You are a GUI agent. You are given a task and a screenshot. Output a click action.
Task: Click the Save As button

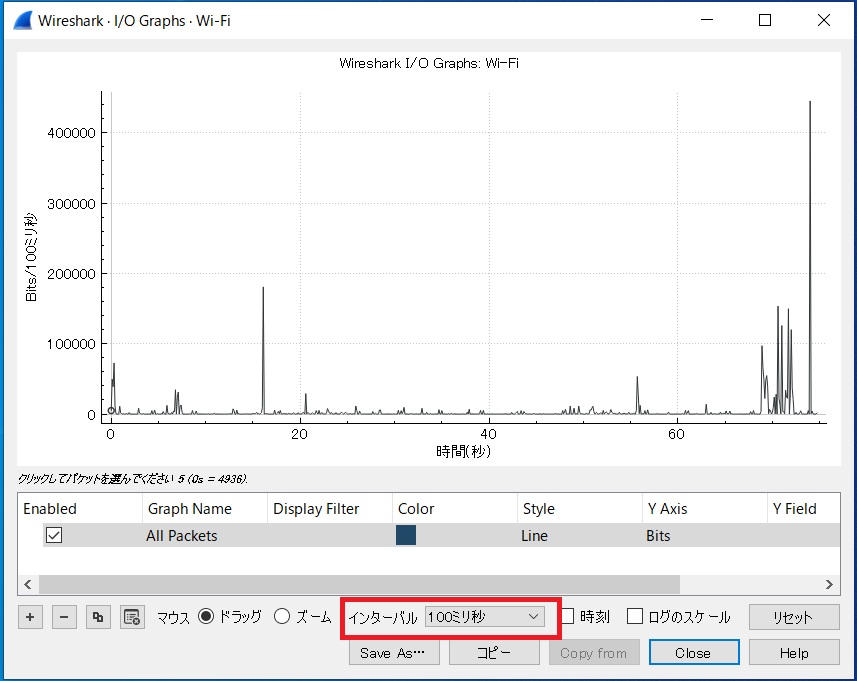click(394, 653)
